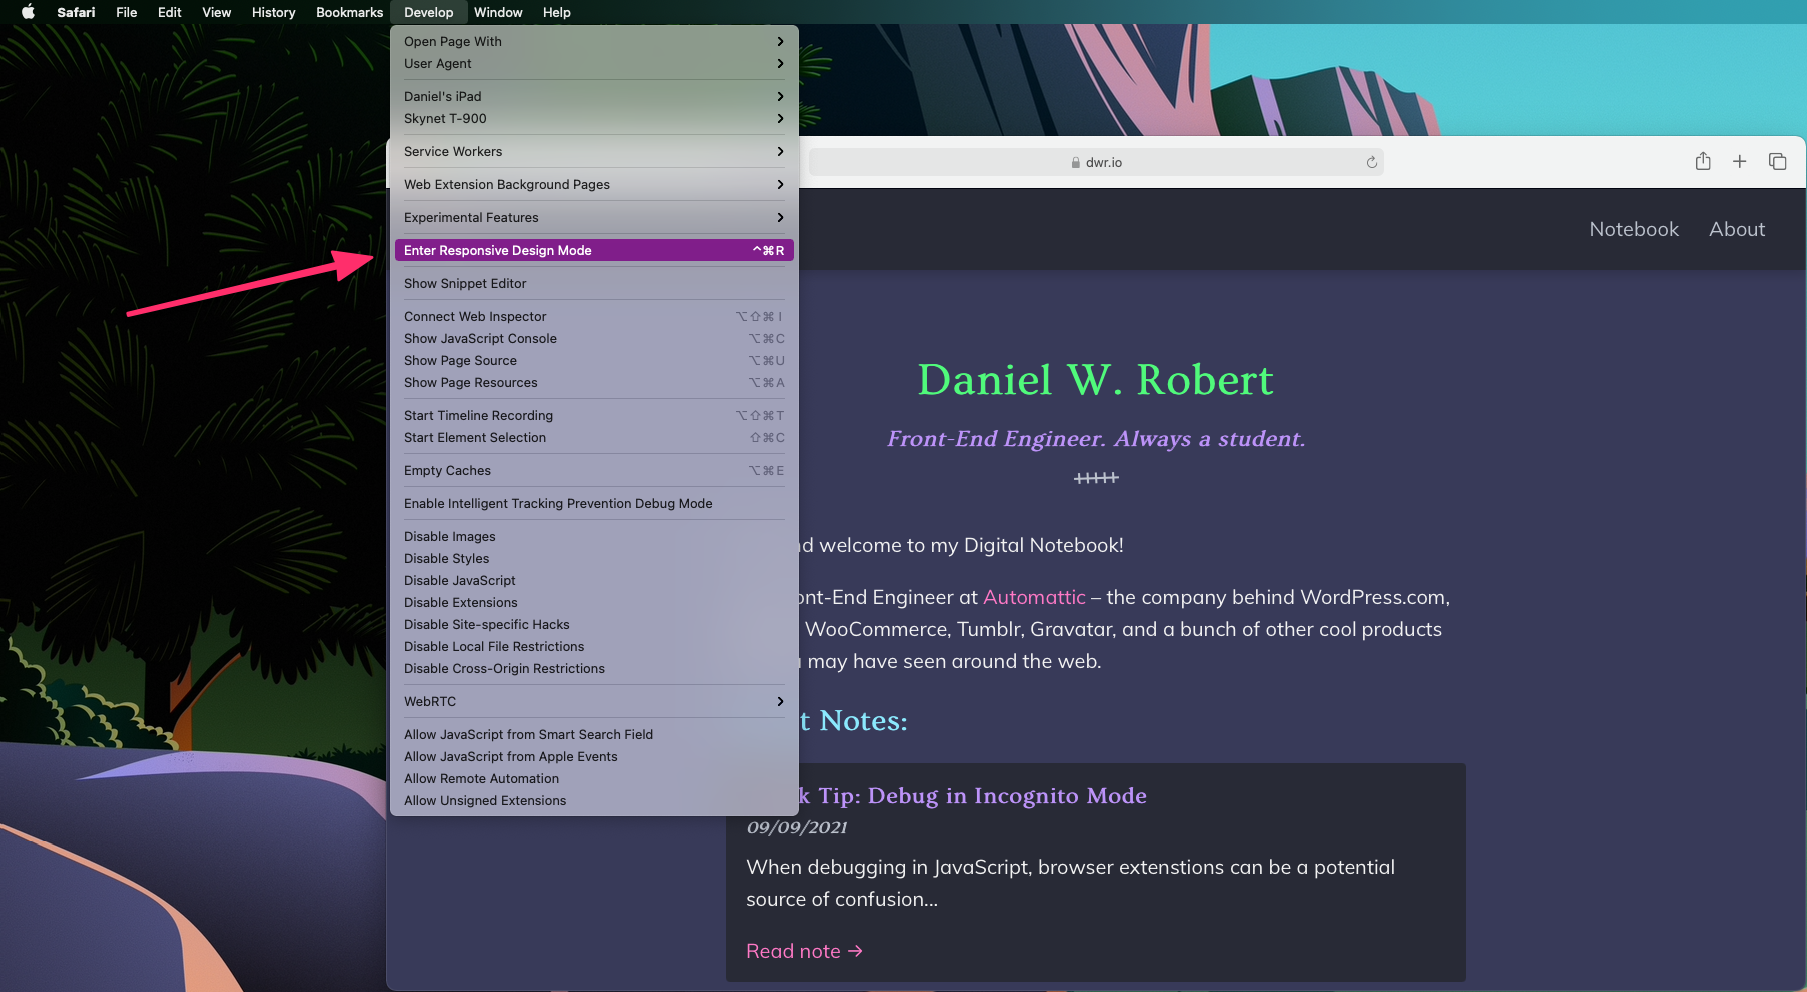Choose Empty Caches
Viewport: 1807px width, 992px height.
pos(594,470)
